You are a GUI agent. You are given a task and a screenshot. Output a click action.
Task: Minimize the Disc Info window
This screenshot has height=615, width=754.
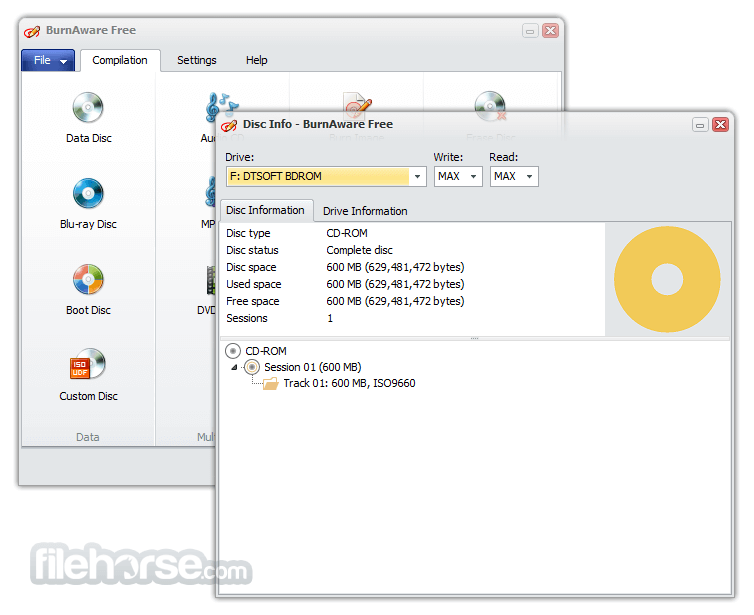point(700,125)
